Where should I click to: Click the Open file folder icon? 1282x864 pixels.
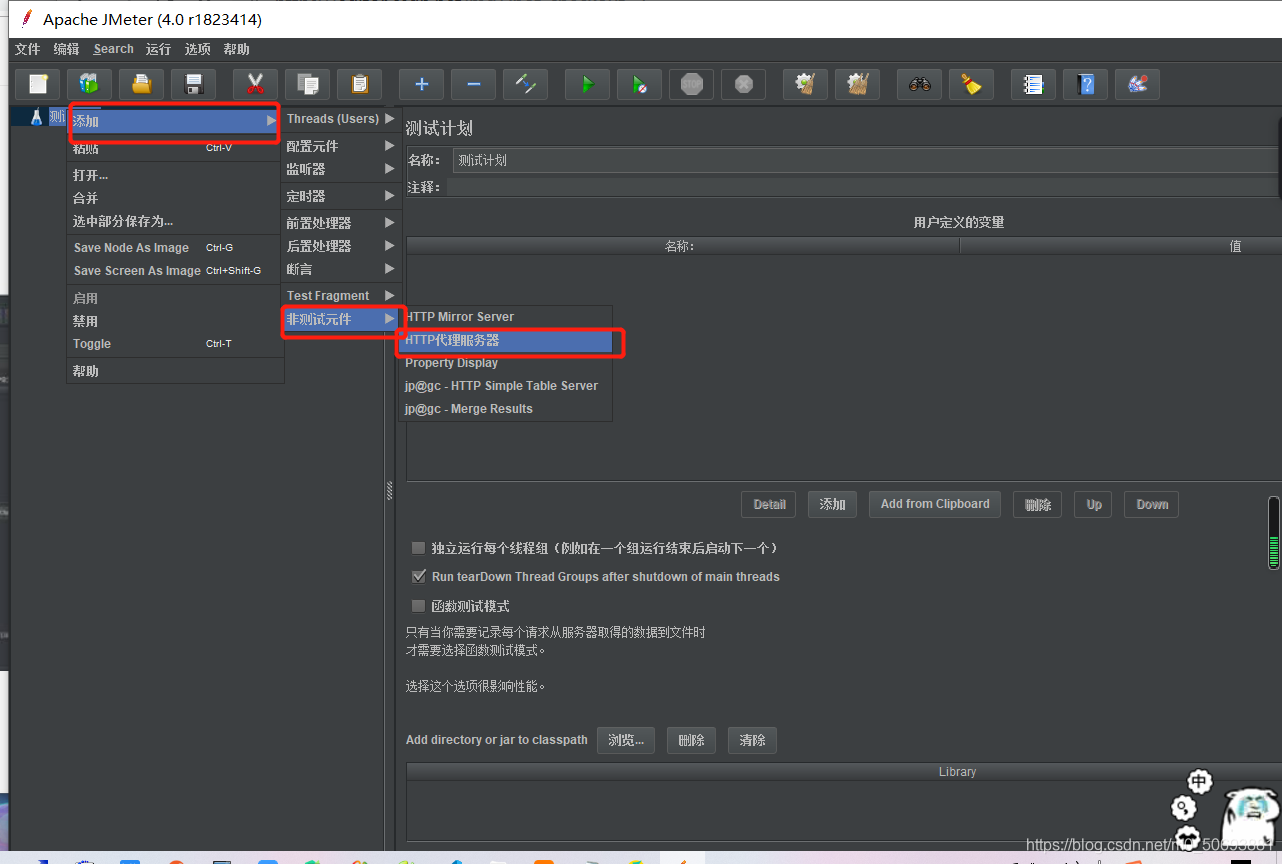point(142,84)
